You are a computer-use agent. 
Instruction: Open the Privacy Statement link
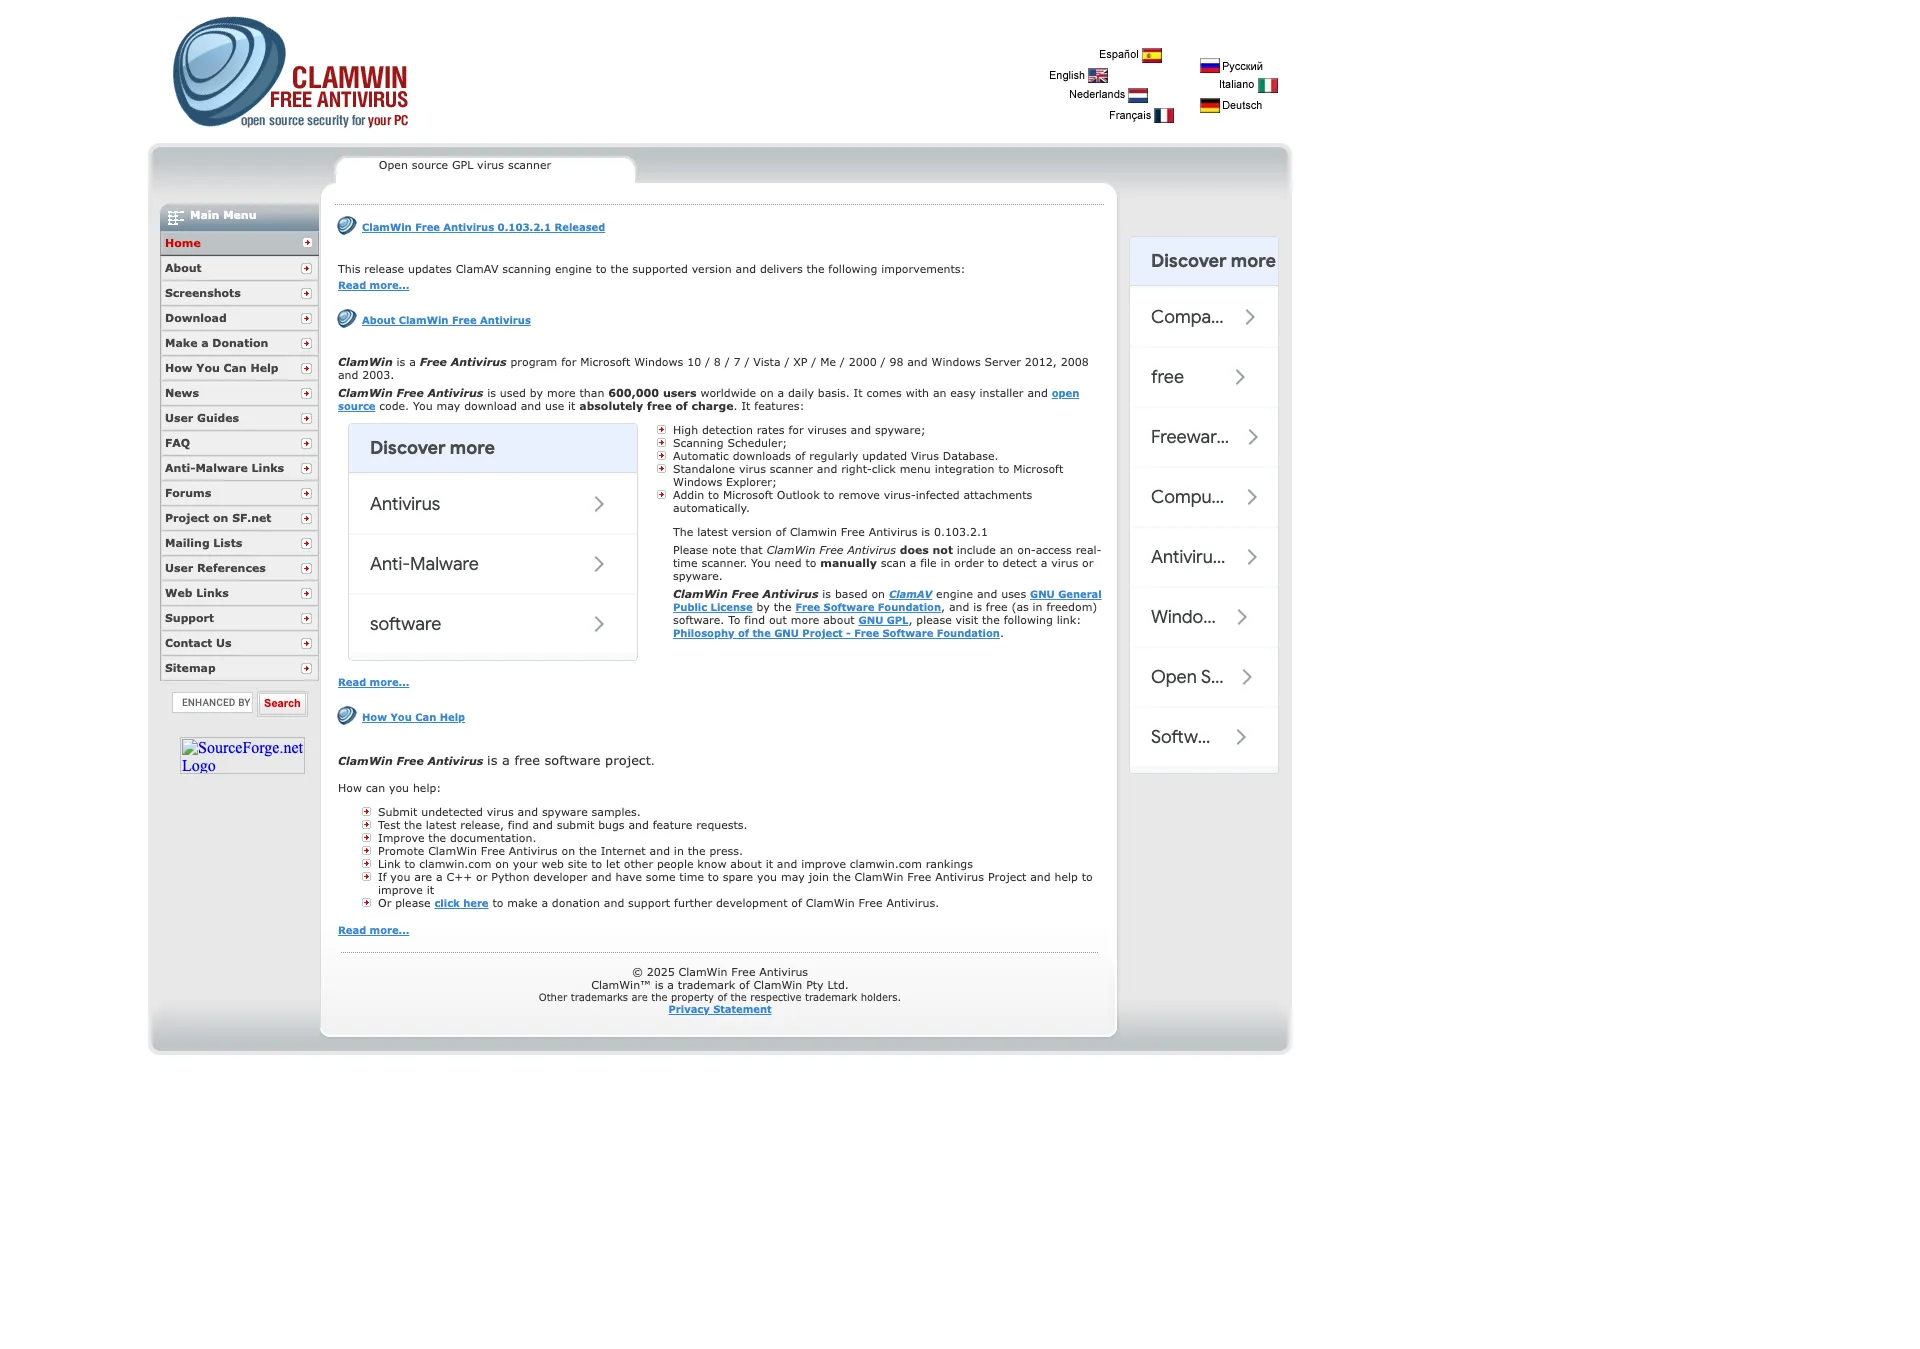click(720, 1009)
